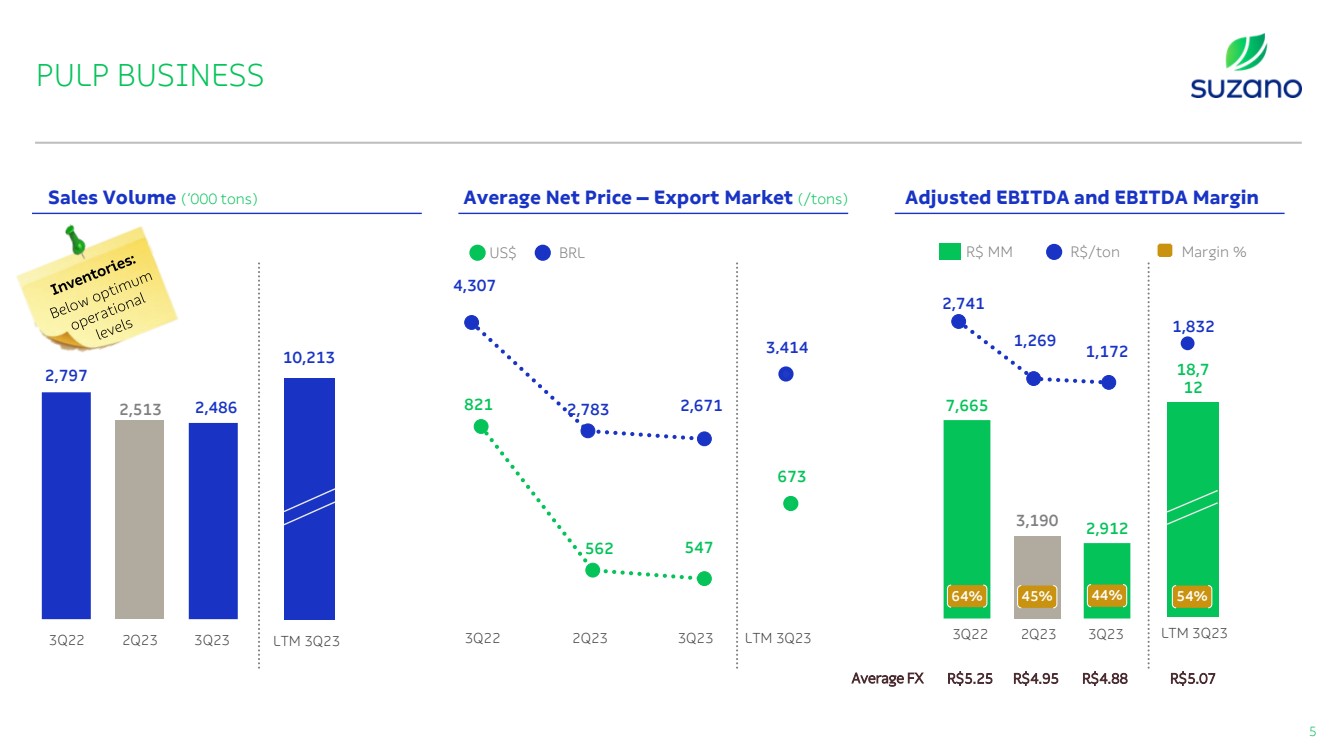The width and height of the screenshot is (1333, 749).
Task: Click the R$4.95 average FX value
Action: 1036,679
